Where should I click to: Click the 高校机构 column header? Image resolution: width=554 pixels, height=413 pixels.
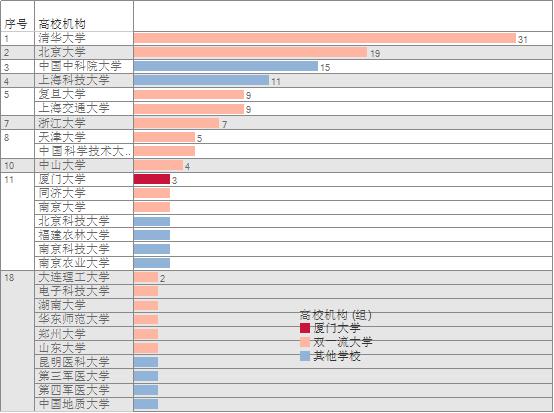[62, 24]
